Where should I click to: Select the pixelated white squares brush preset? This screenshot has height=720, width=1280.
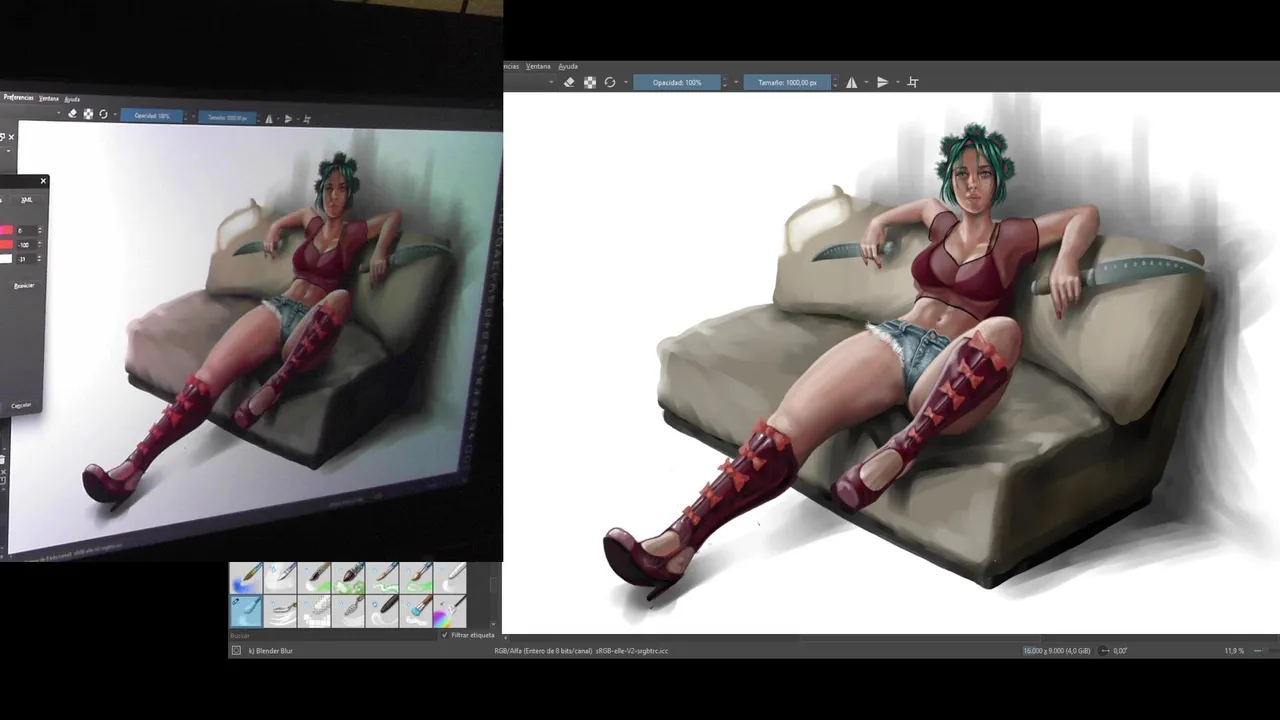(x=314, y=611)
